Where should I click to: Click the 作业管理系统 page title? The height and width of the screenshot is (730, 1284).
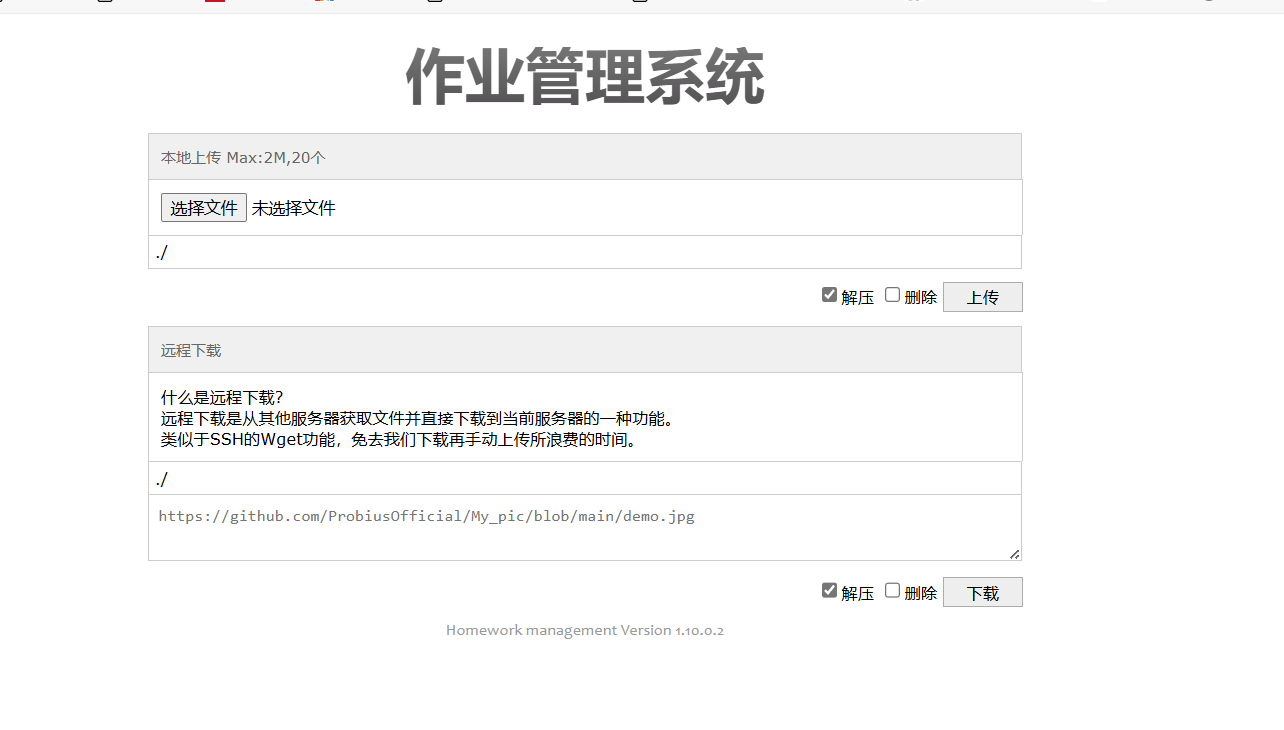[x=585, y=77]
